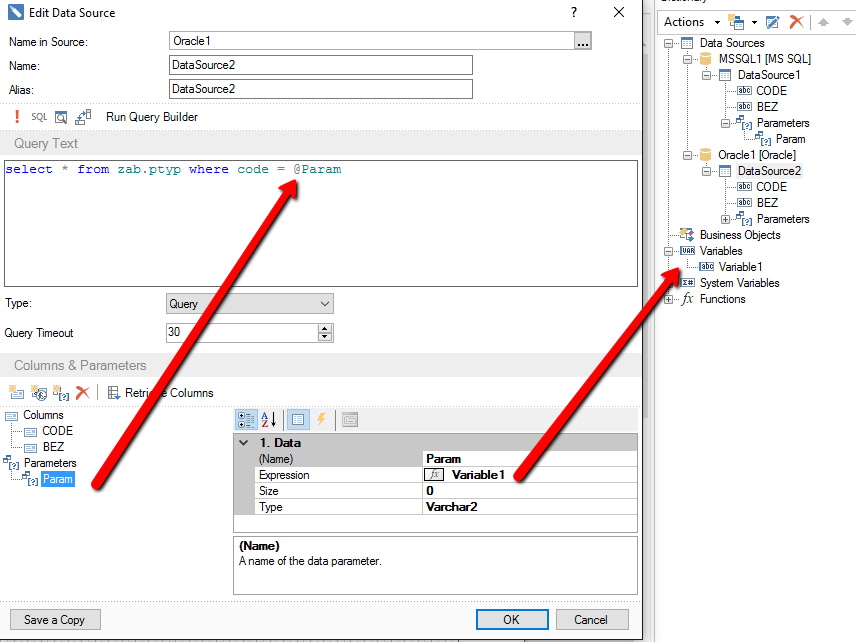856x642 pixels.
Task: Click the dialog help question mark
Action: [x=574, y=13]
